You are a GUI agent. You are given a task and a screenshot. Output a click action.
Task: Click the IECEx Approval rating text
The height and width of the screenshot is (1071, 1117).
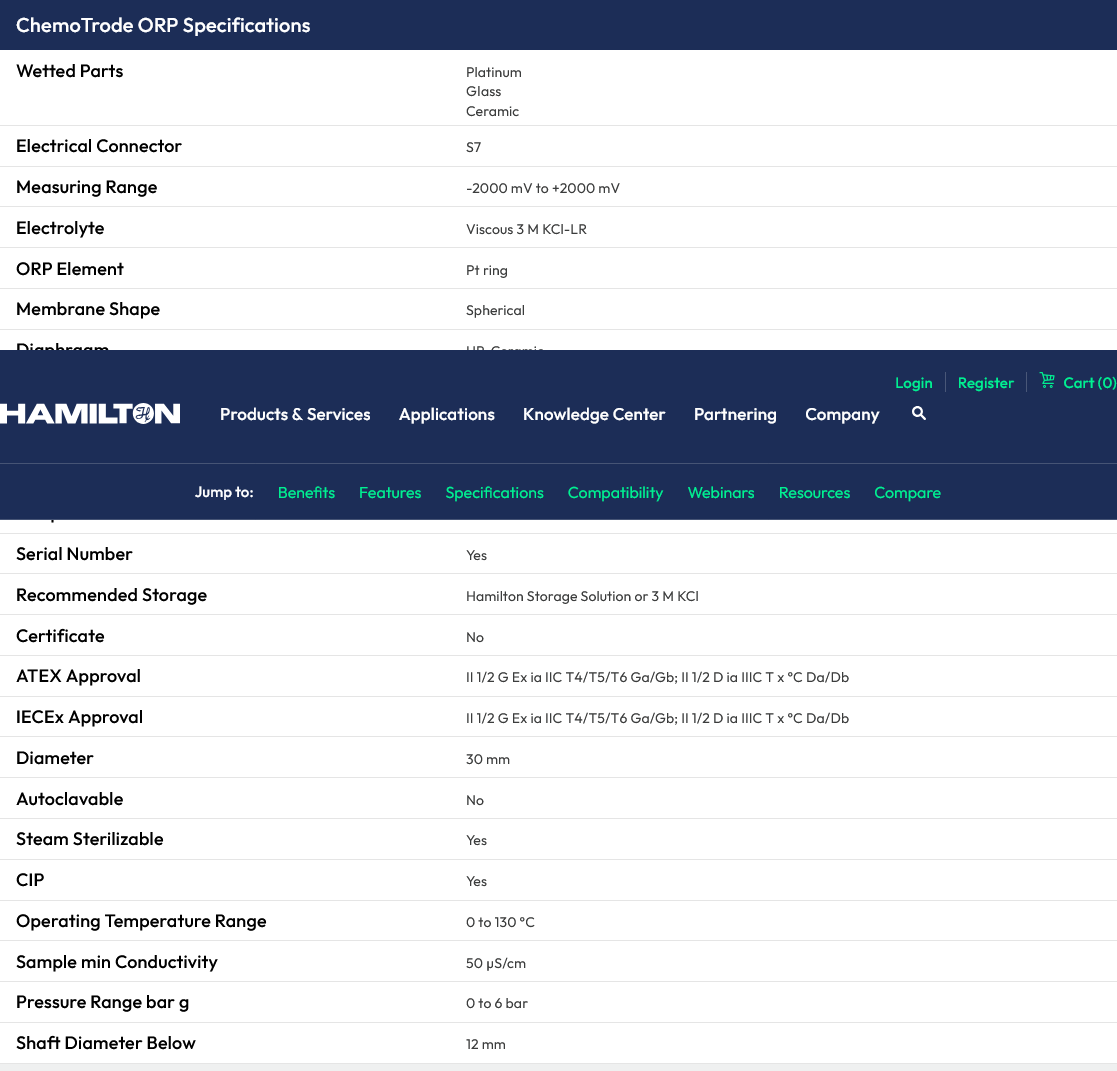[x=658, y=718]
